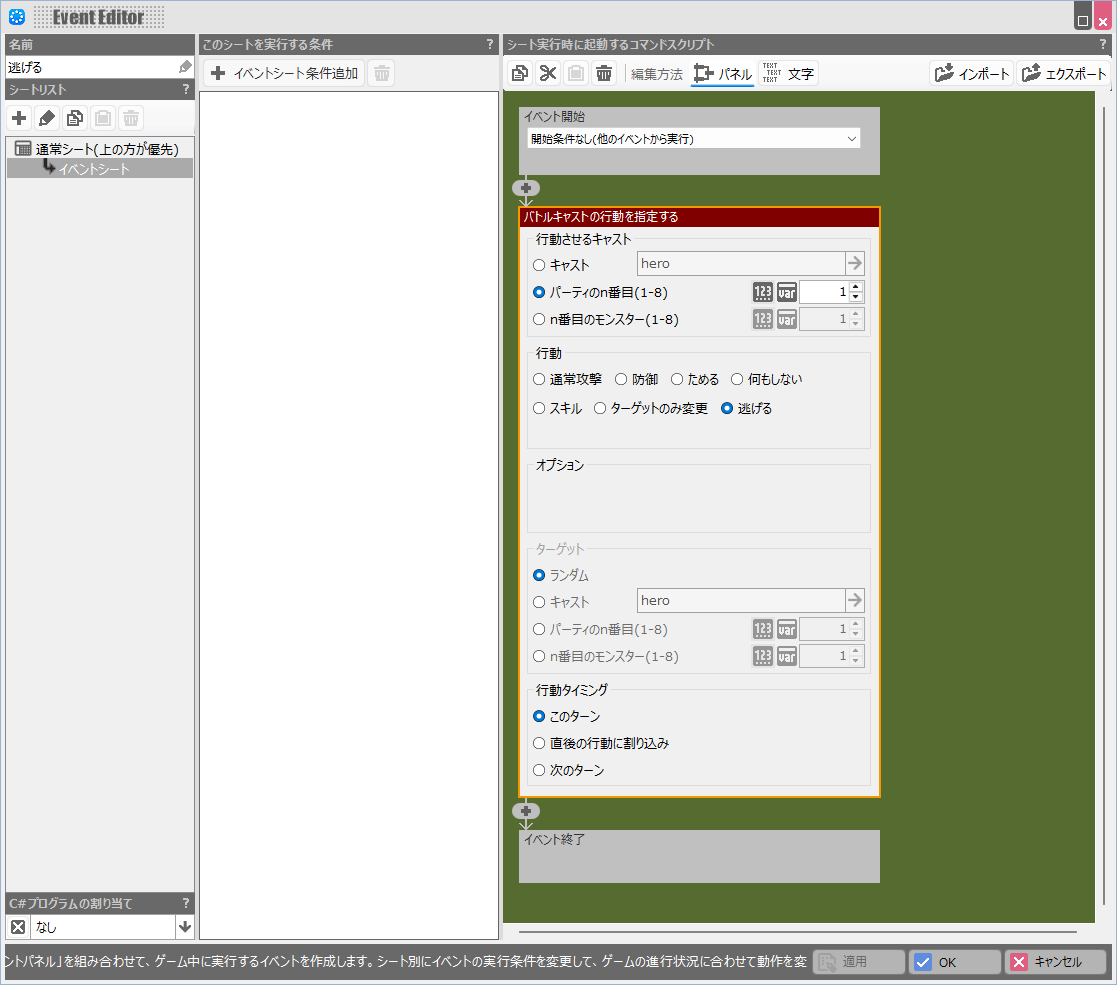
Task: Click the plus node above イベント終了
Action: point(526,811)
